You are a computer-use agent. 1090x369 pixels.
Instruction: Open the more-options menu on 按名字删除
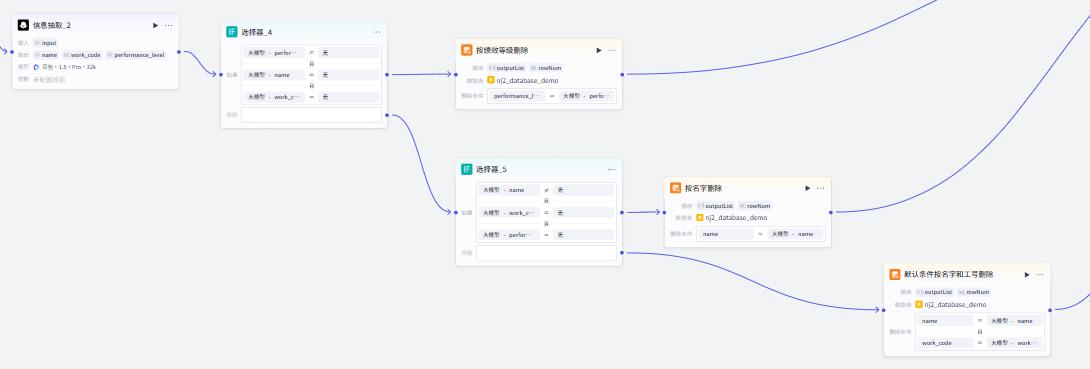coord(820,188)
